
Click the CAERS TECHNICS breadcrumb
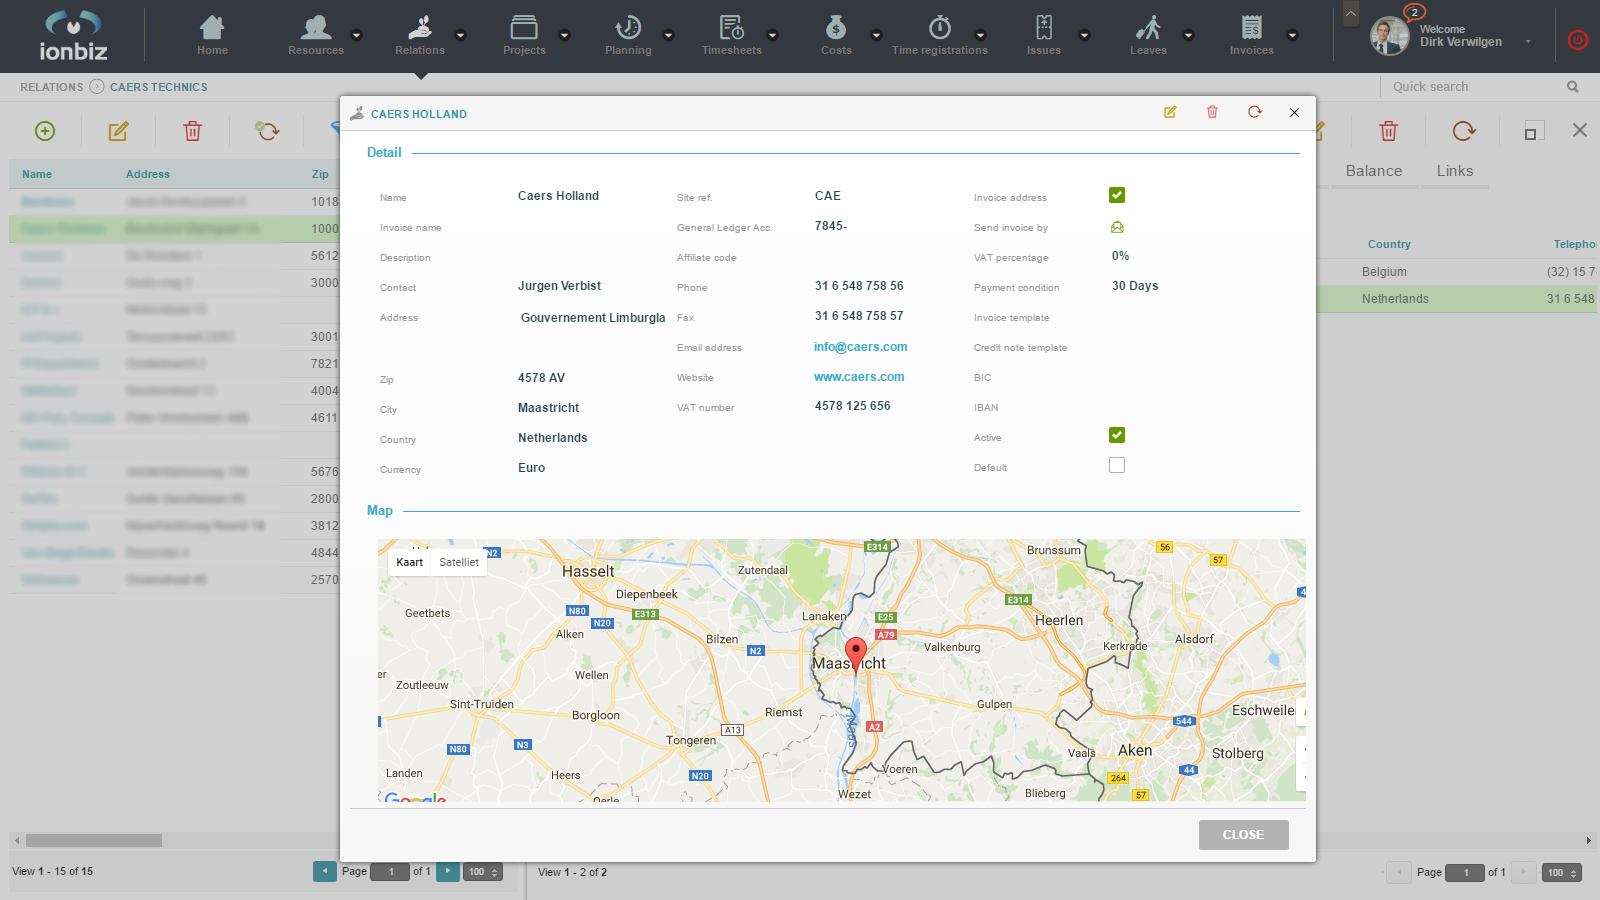pos(159,87)
